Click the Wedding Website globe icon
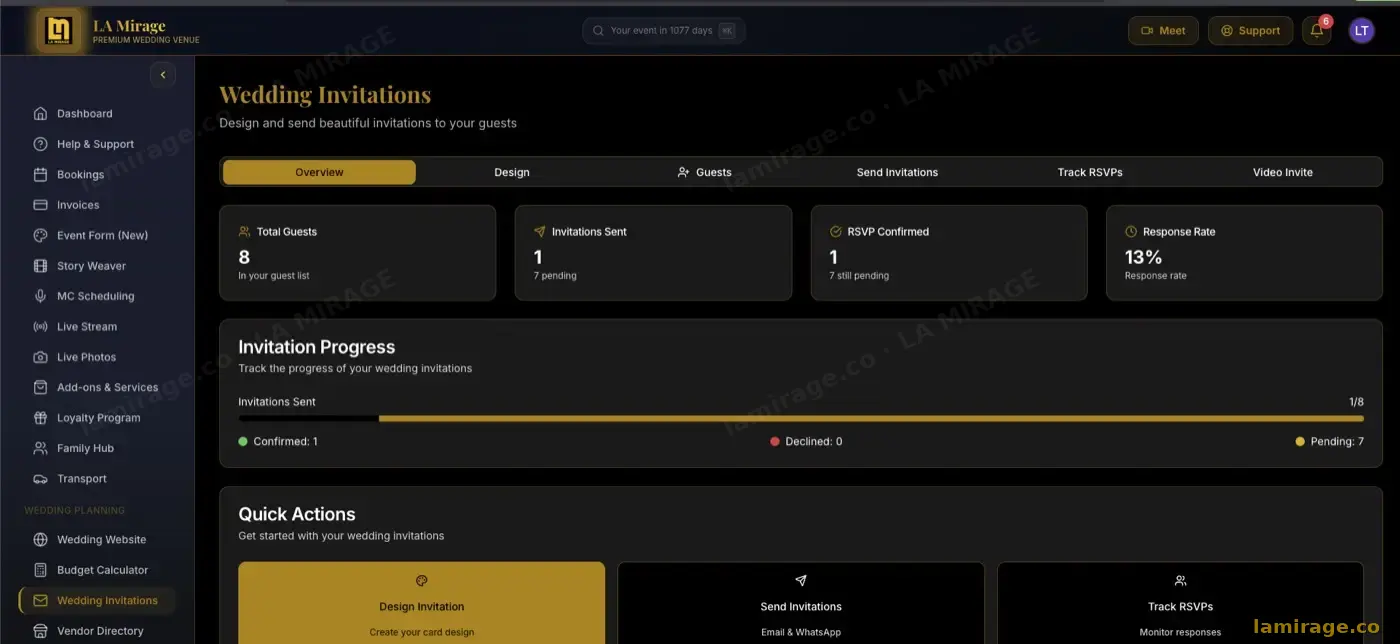Viewport: 1400px width, 644px height. click(40, 540)
